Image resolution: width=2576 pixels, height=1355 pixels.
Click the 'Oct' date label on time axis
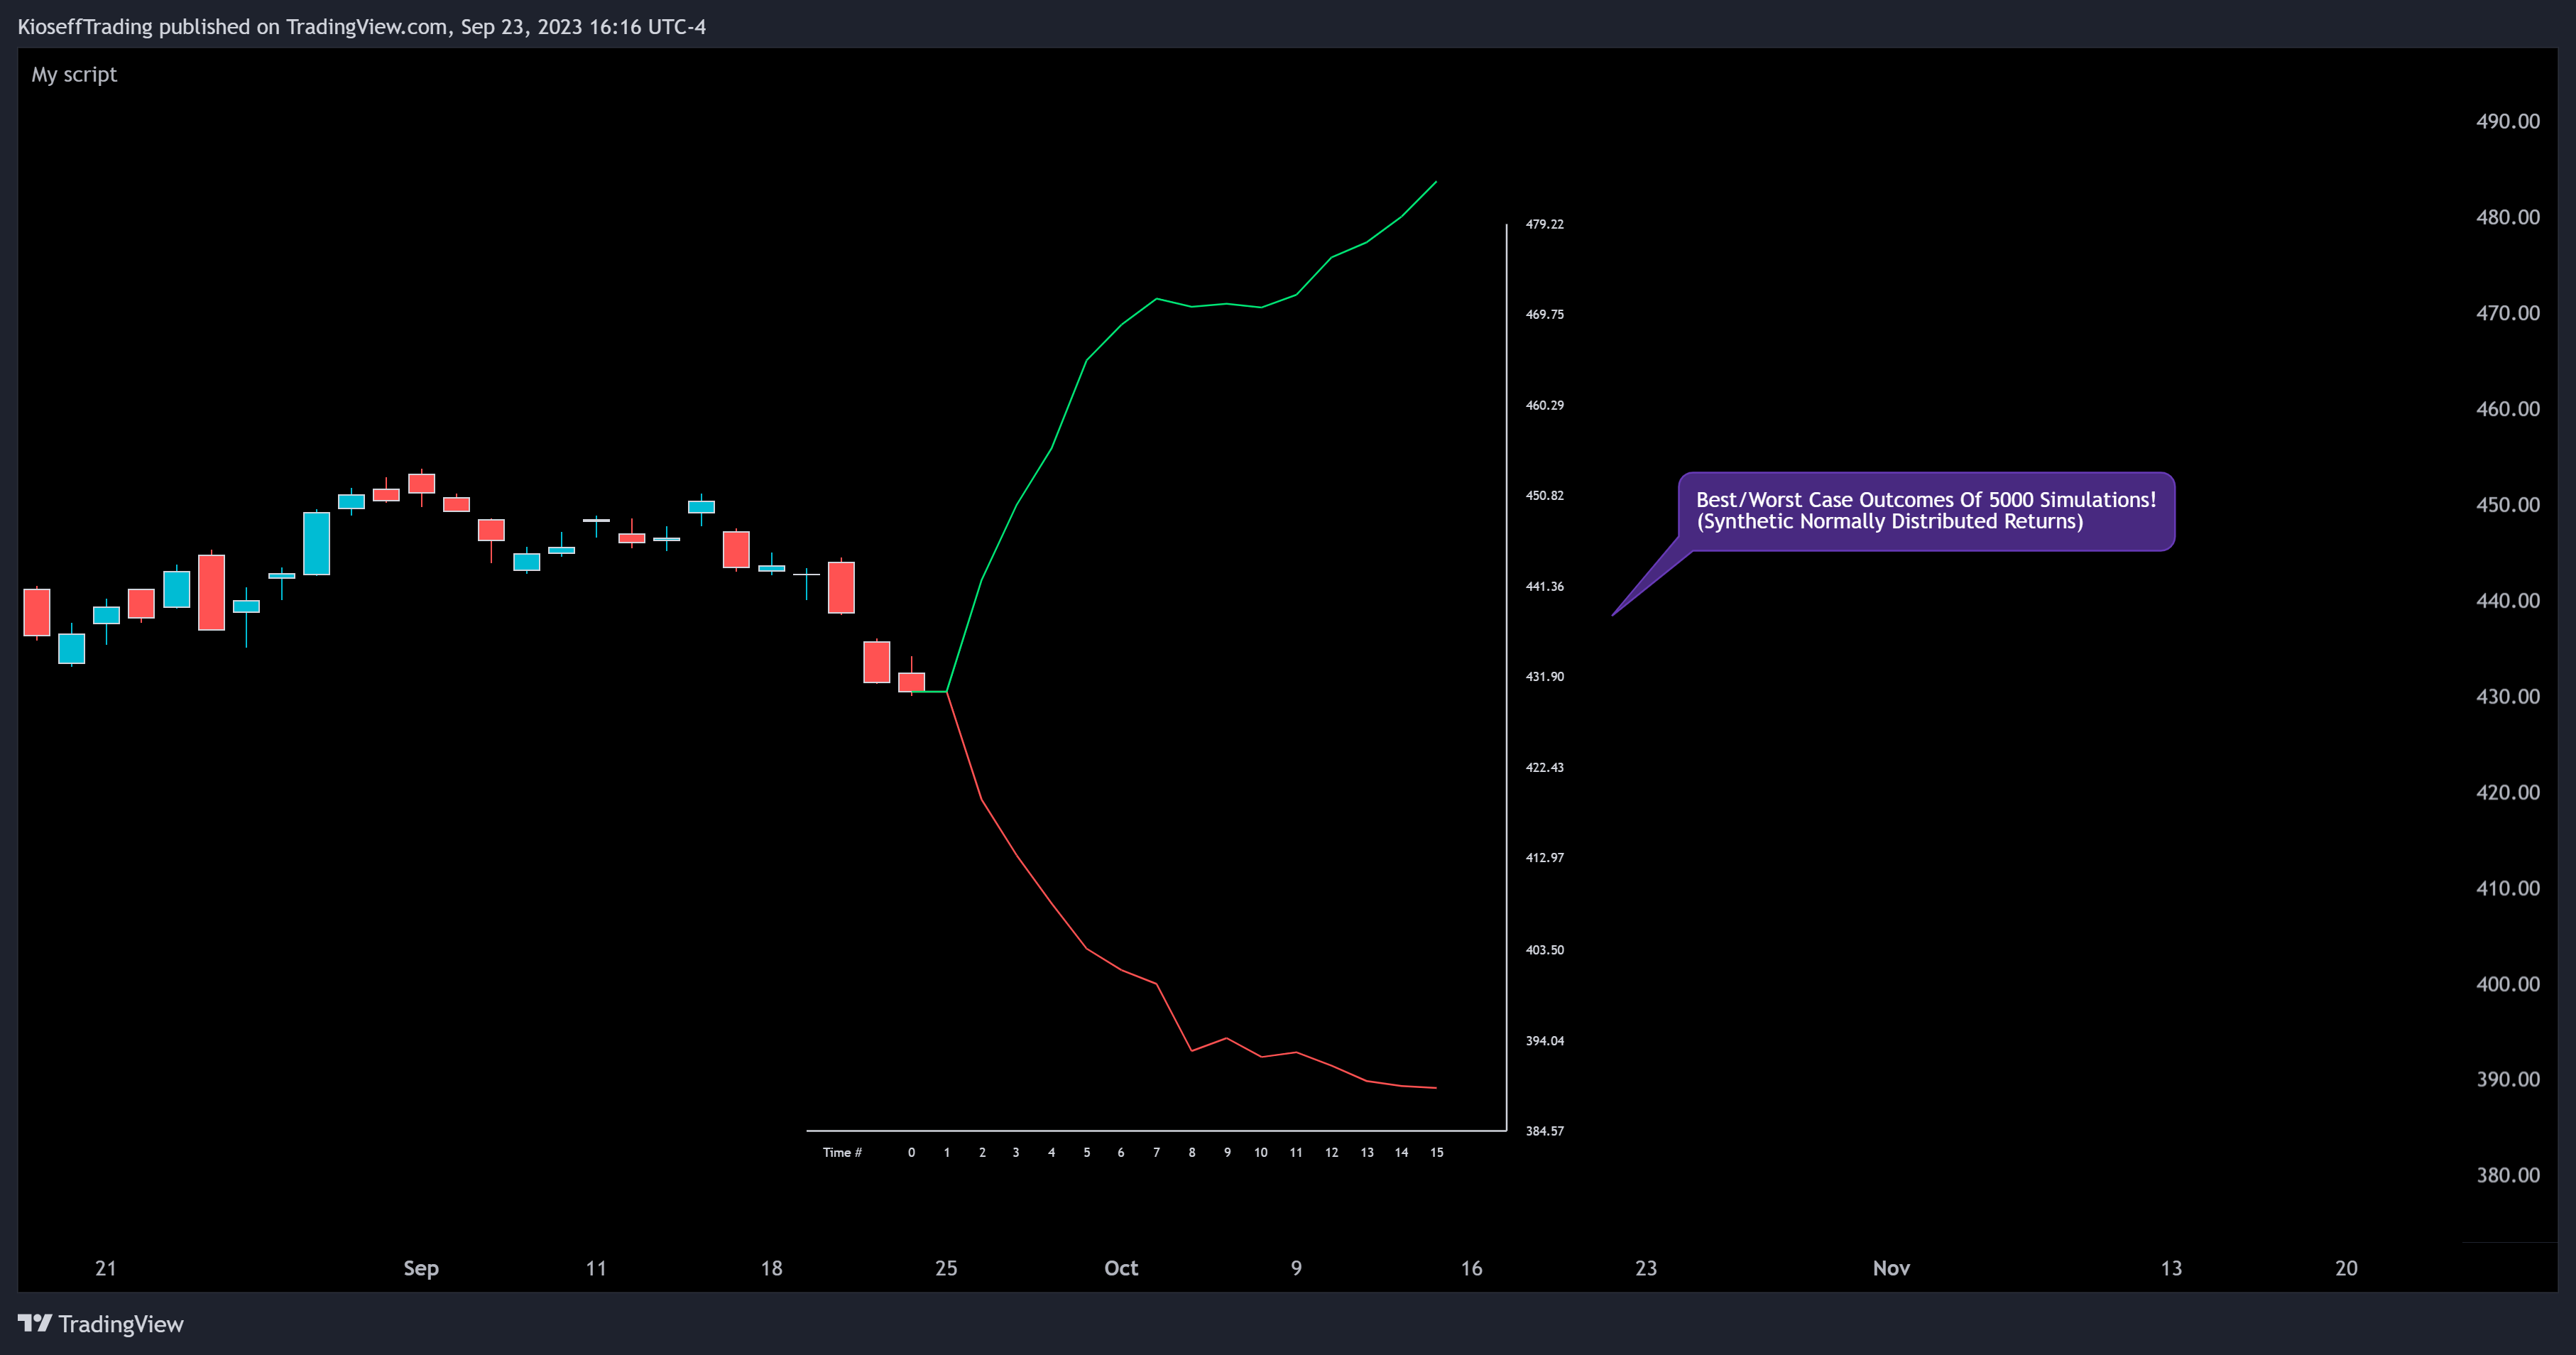pyautogui.click(x=1121, y=1269)
